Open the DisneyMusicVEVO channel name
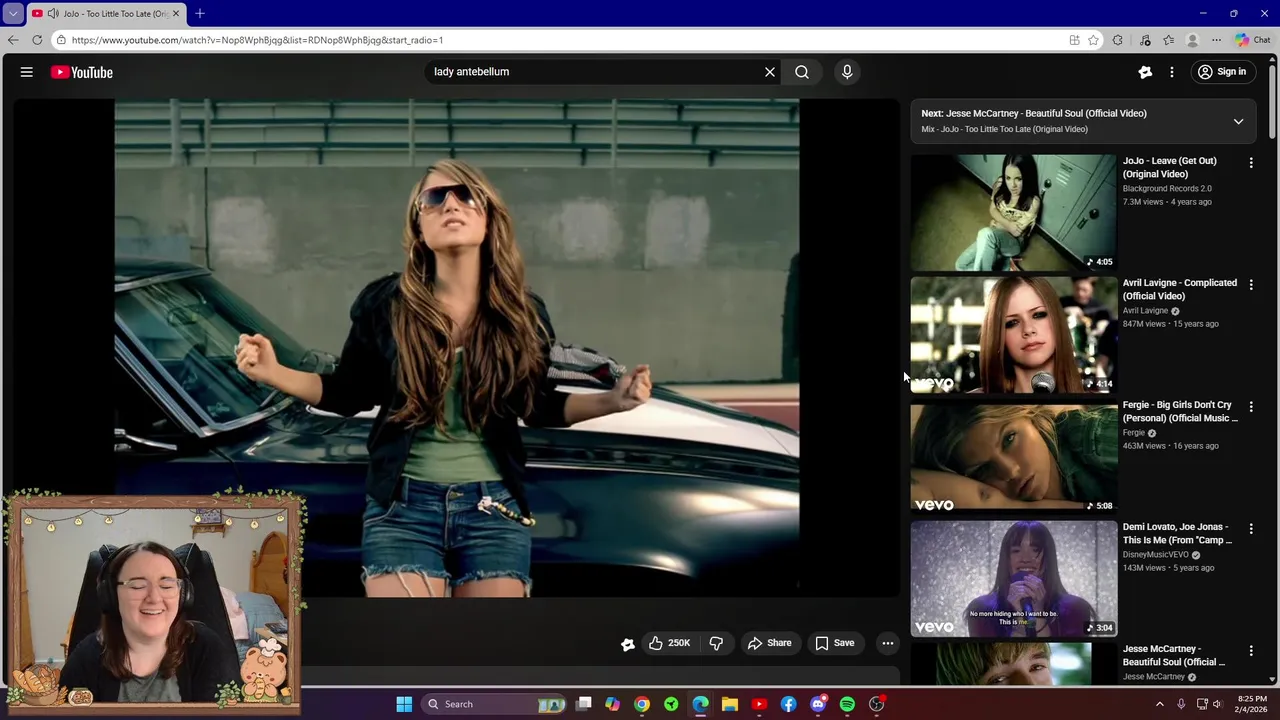The image size is (1280, 720). click(1155, 555)
